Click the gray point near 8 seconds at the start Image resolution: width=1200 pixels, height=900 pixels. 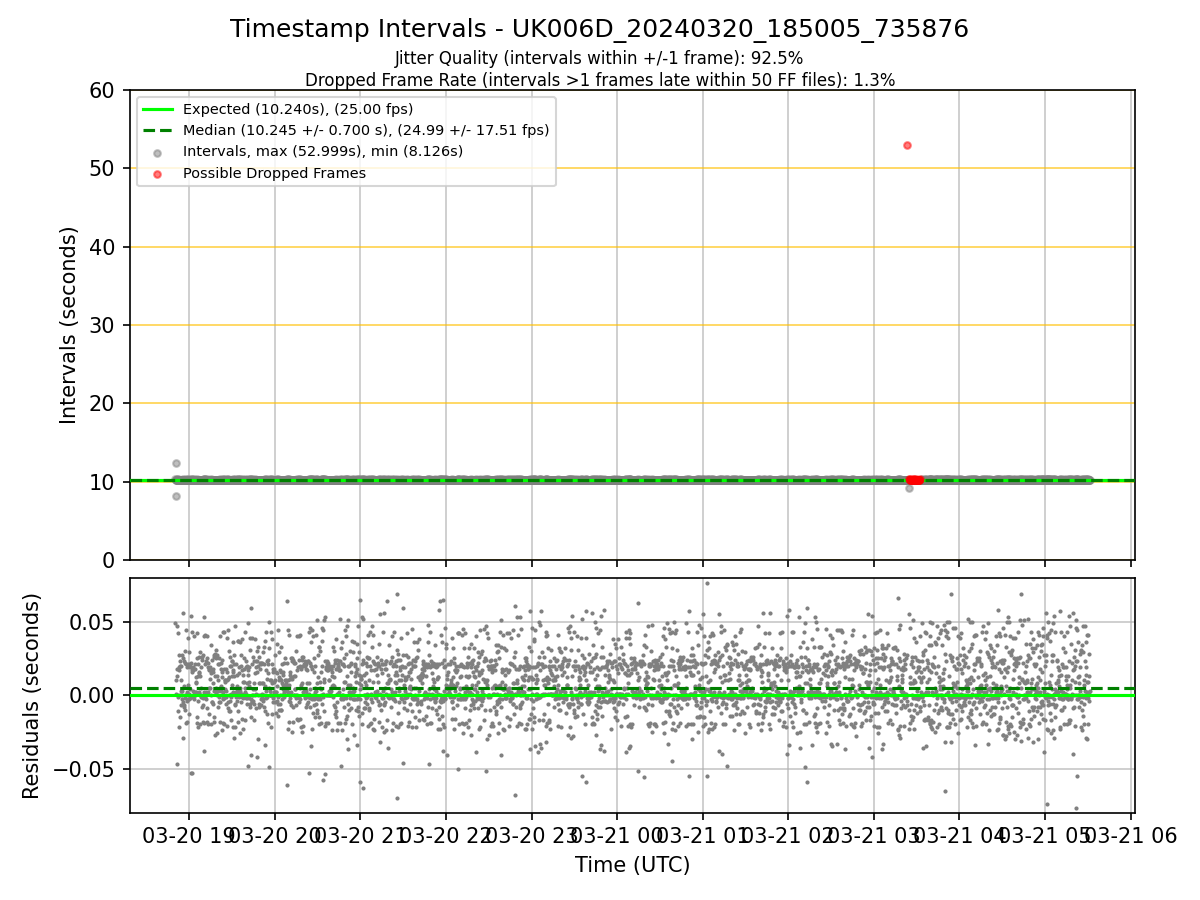click(176, 496)
